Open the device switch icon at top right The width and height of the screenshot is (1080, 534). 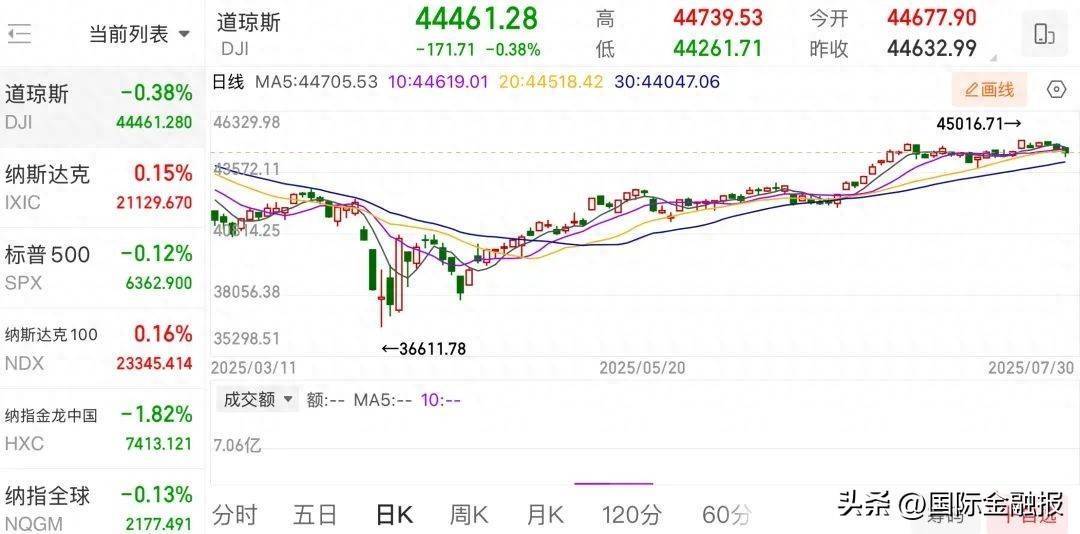1044,34
